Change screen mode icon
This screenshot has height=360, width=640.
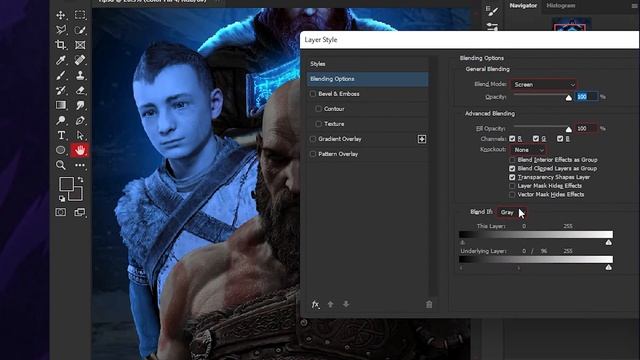click(80, 212)
